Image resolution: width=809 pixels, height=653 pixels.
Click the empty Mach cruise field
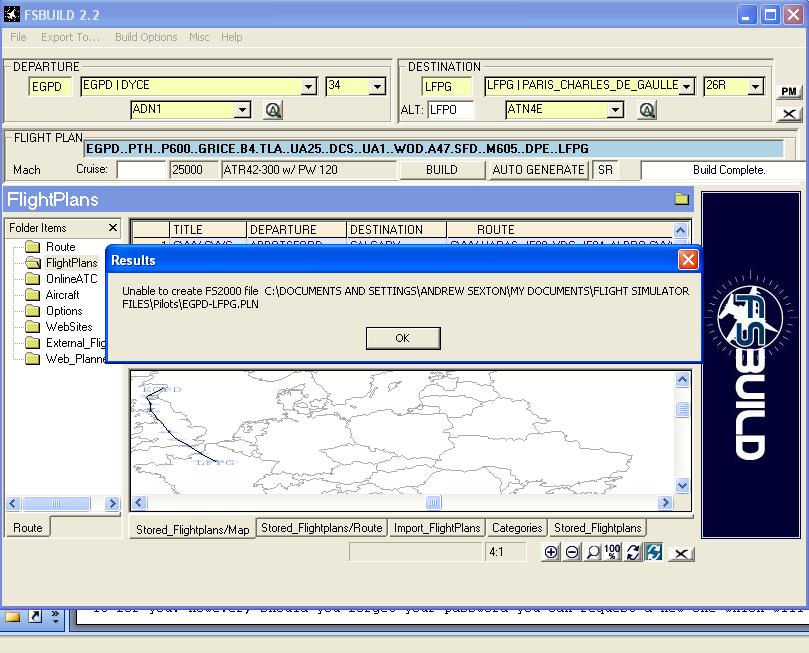point(141,170)
